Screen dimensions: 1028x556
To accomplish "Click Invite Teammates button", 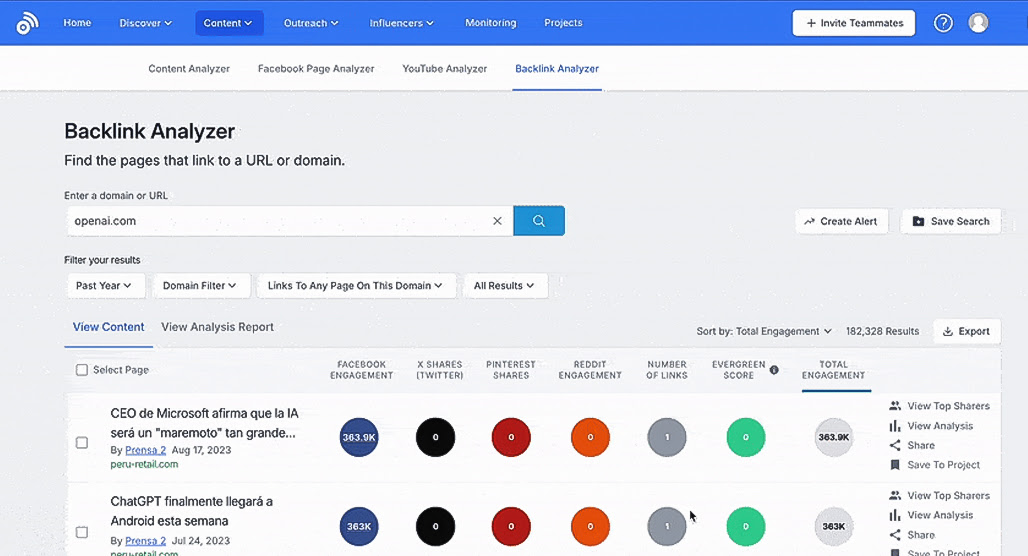I will 854,23.
